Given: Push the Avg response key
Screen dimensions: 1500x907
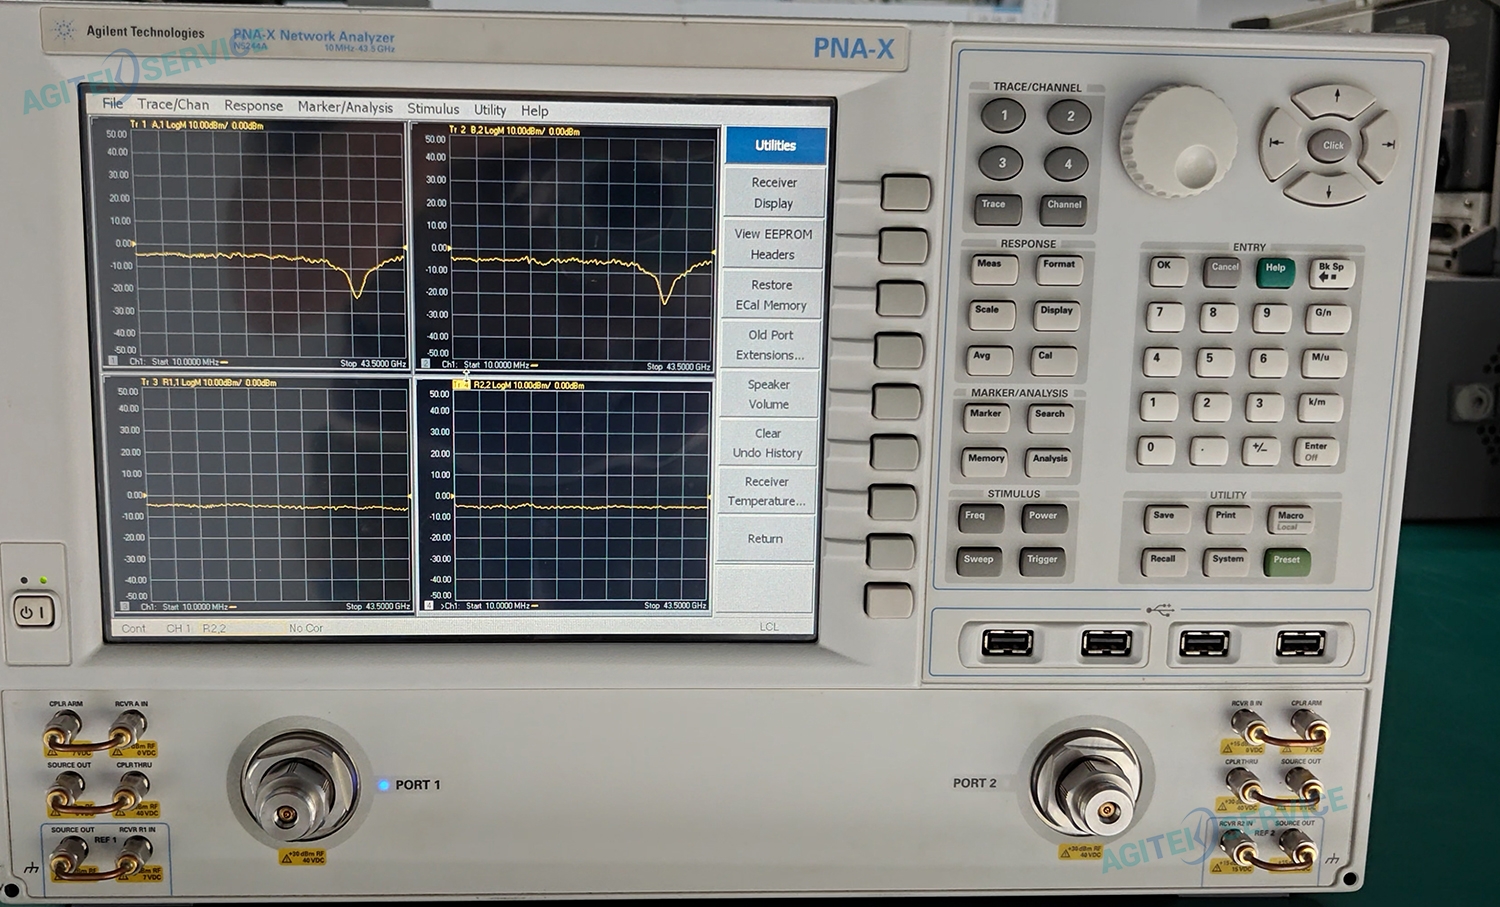Looking at the screenshot, I should coord(988,359).
